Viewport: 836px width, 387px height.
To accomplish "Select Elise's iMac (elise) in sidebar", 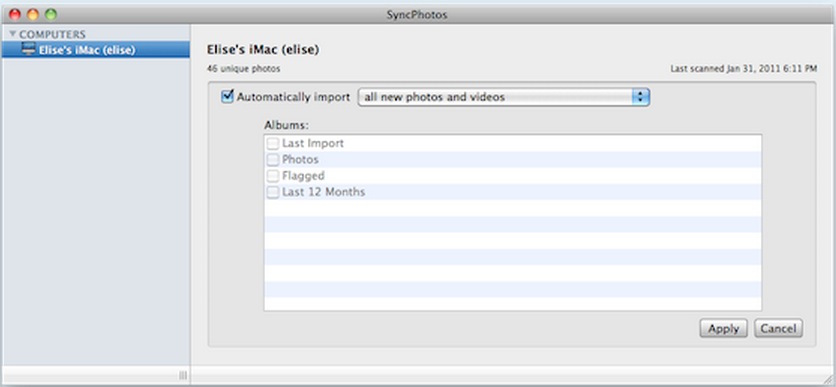I will [95, 50].
